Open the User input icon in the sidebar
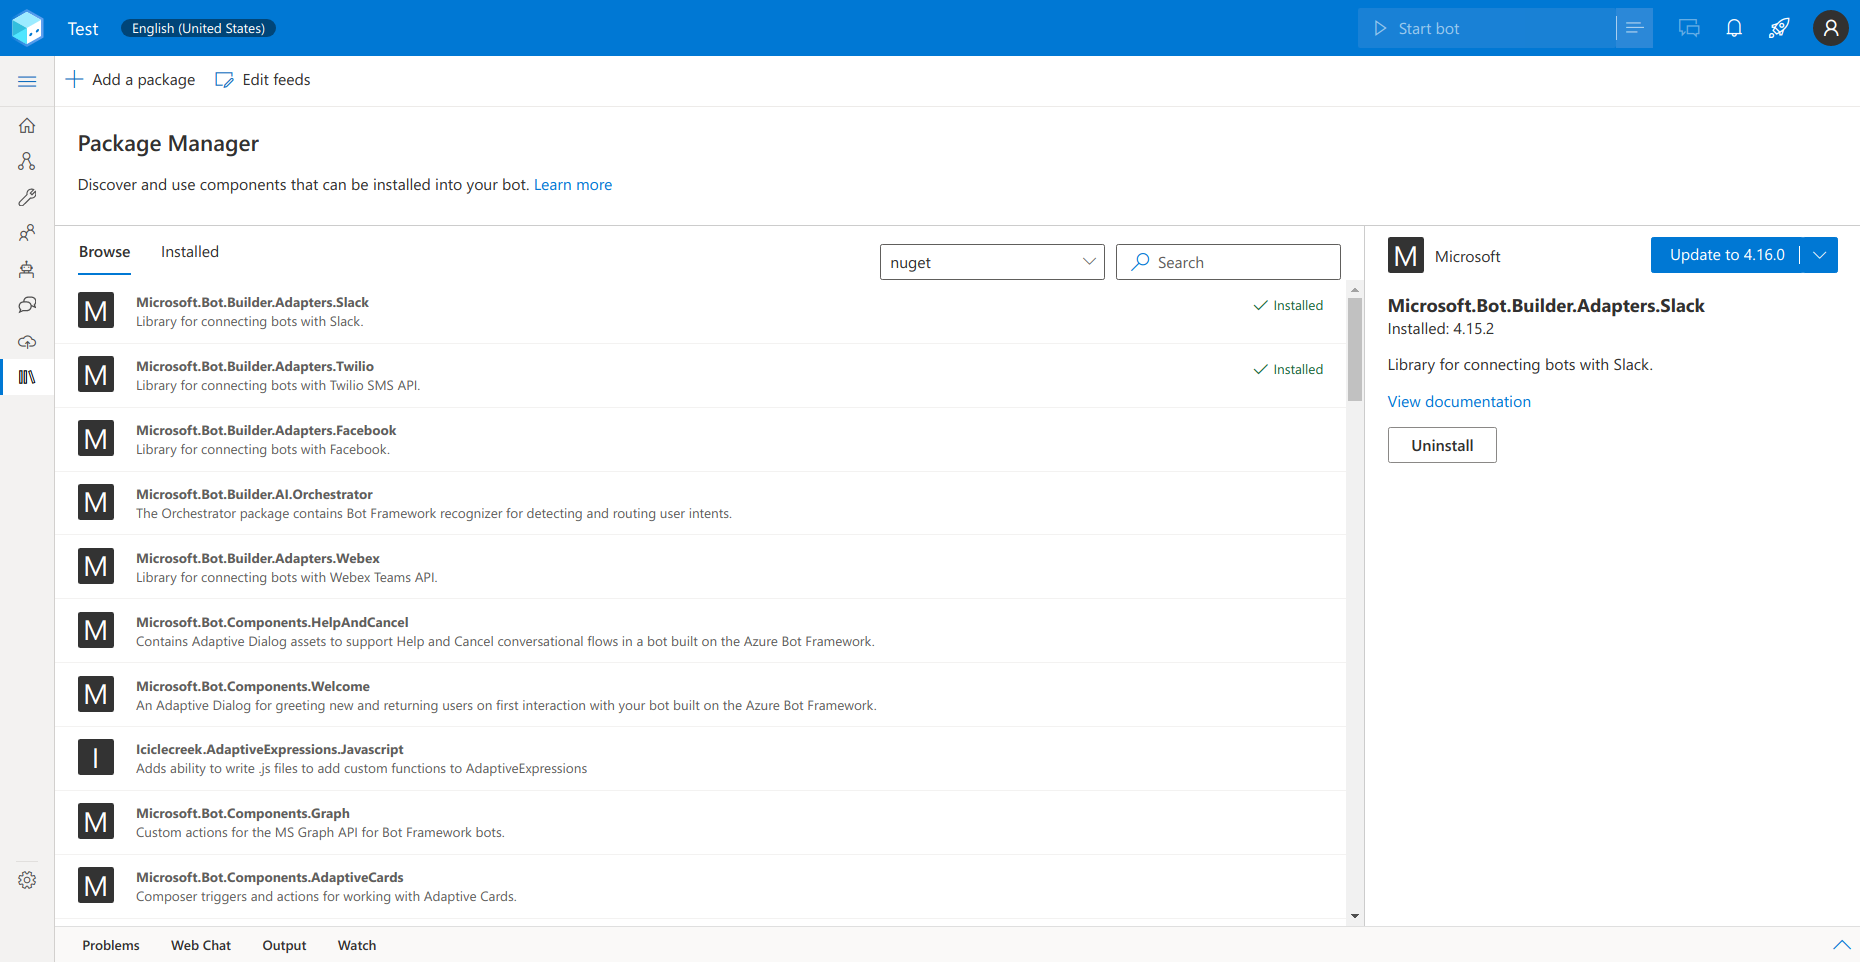The image size is (1860, 962). (27, 233)
